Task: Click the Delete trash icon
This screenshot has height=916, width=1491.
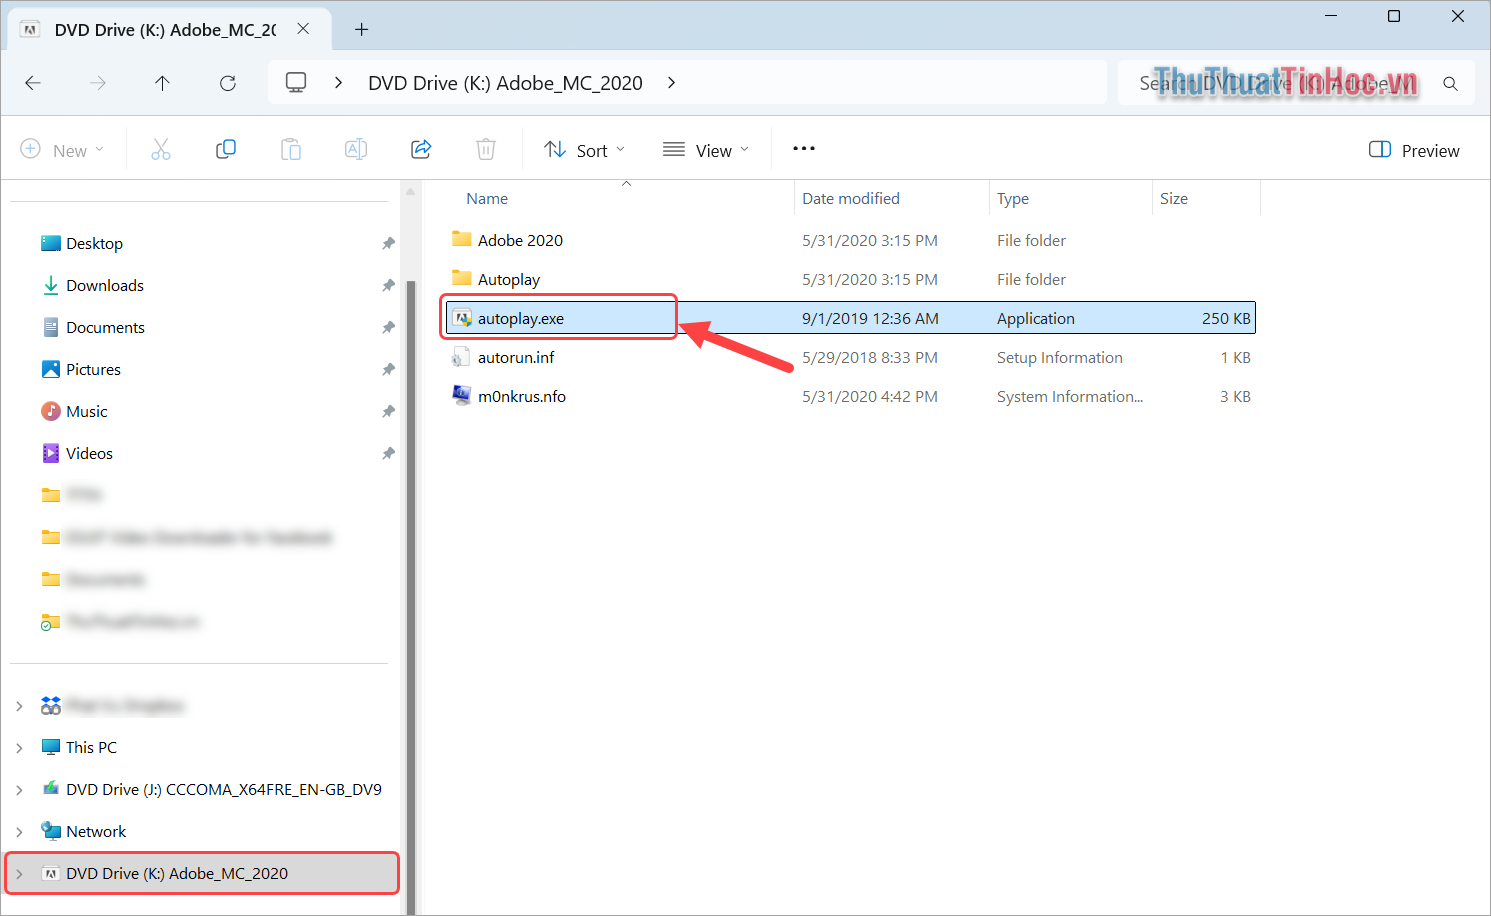Action: (x=486, y=150)
